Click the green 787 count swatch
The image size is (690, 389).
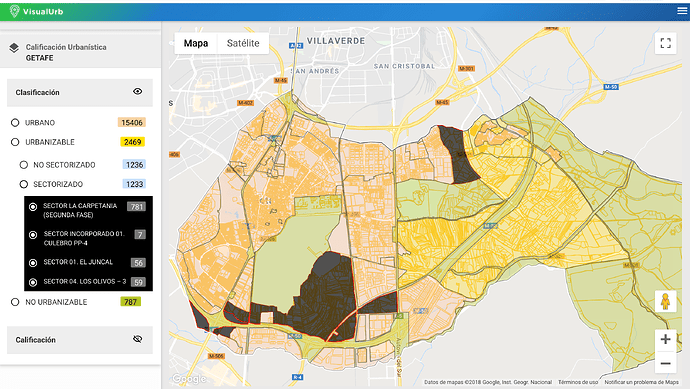(x=130, y=302)
